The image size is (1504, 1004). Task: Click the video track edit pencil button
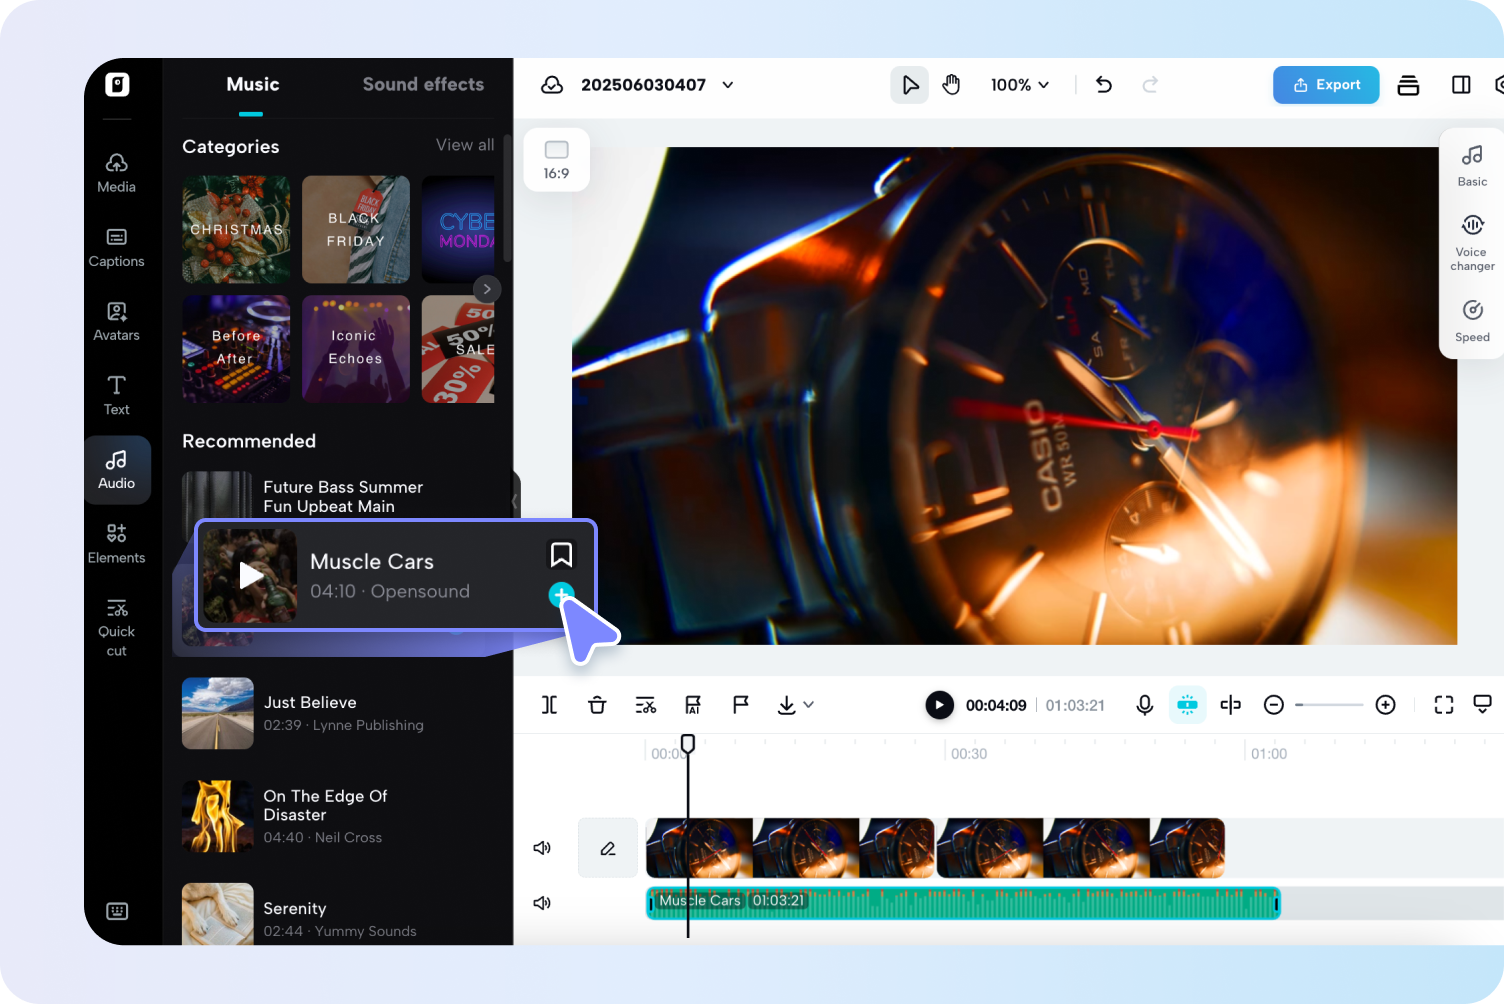pos(608,848)
